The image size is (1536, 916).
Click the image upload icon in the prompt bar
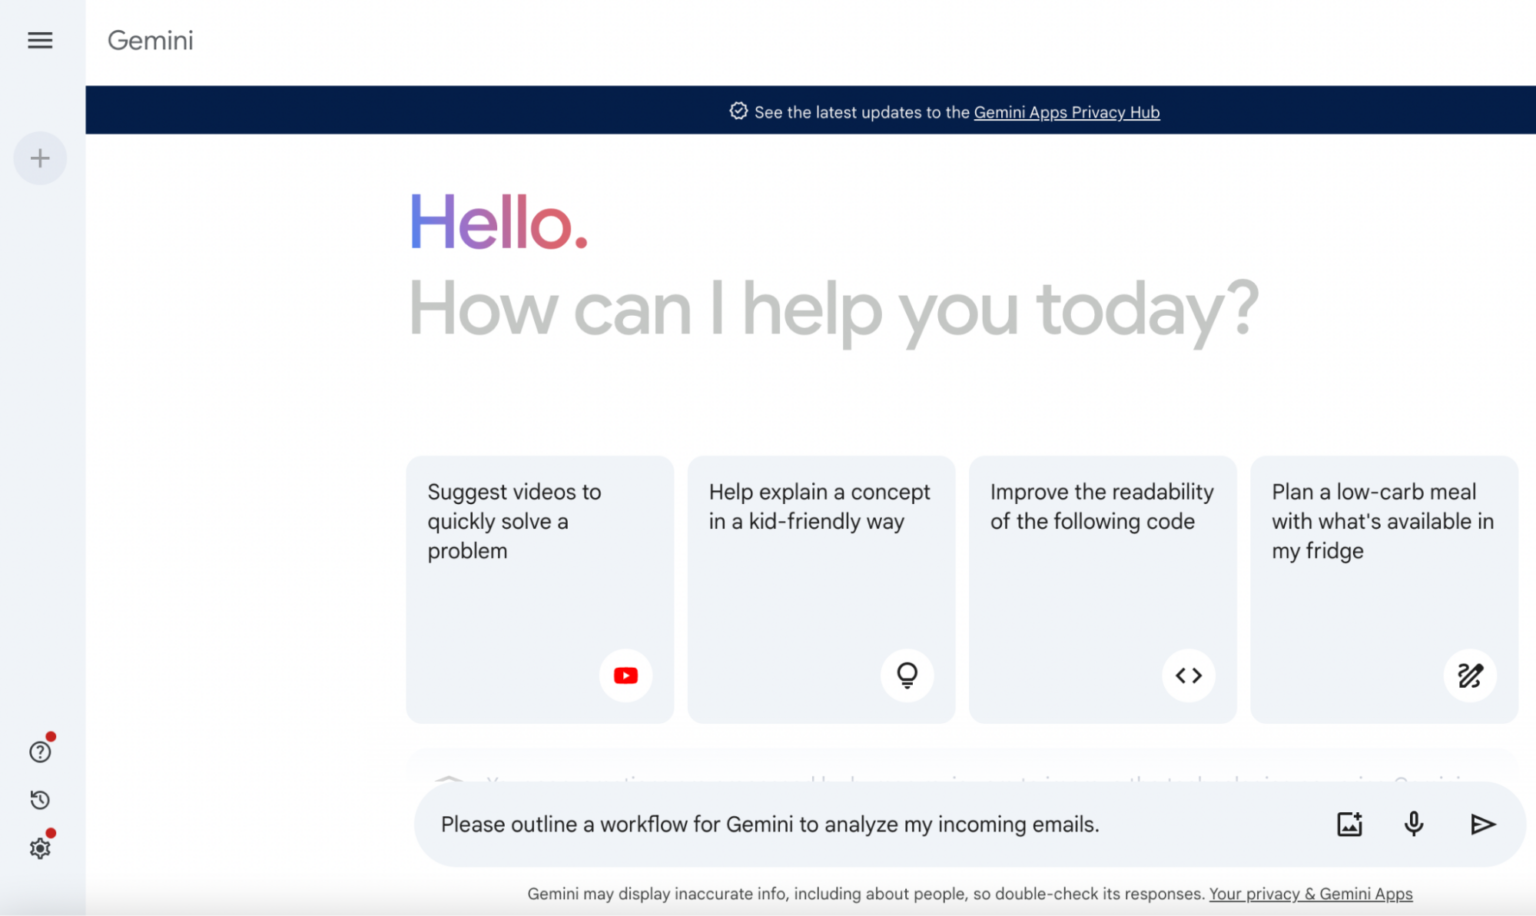click(x=1349, y=824)
